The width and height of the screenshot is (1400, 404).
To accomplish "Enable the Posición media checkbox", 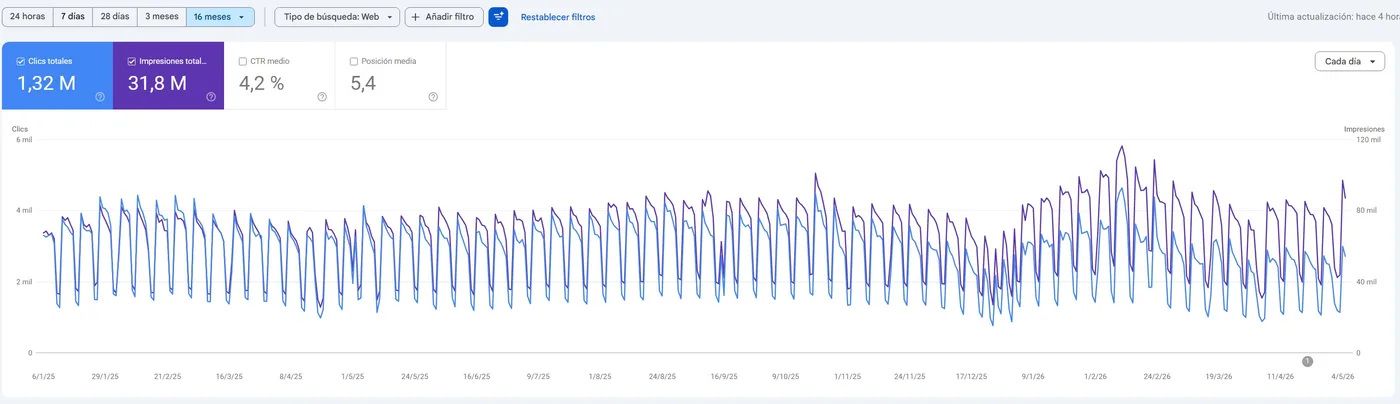I will pos(354,61).
